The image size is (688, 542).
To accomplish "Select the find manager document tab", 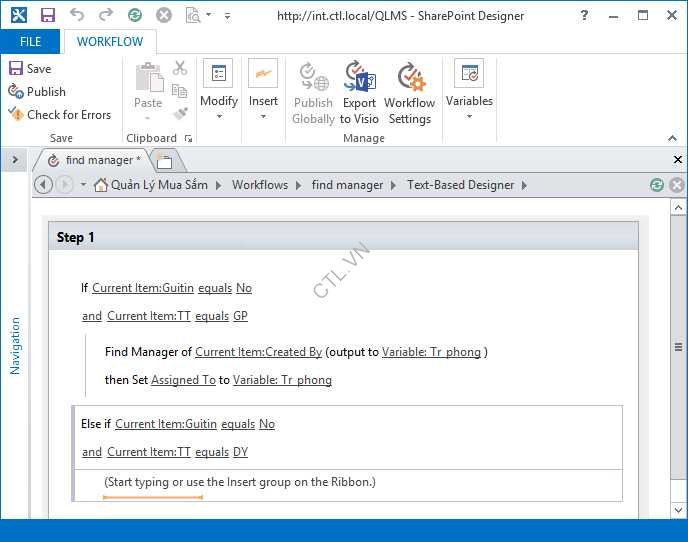I will [98, 160].
